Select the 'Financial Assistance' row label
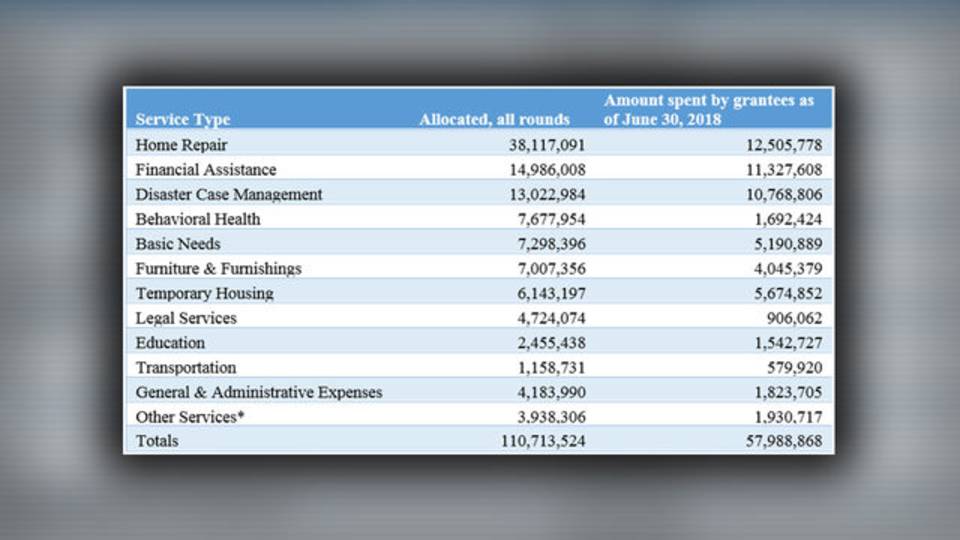The height and width of the screenshot is (540, 960). [206, 170]
